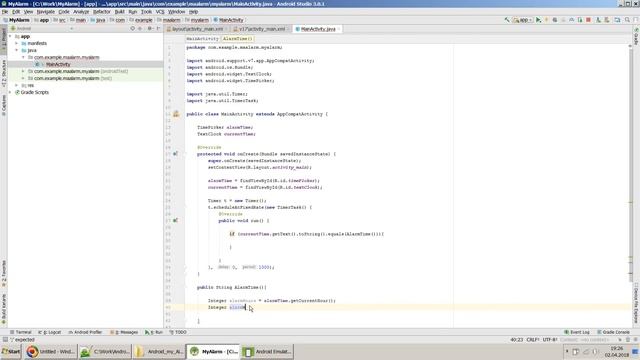Open the Android Profiler tool window
Image resolution: width=640 pixels, height=360 pixels.
click(85, 332)
